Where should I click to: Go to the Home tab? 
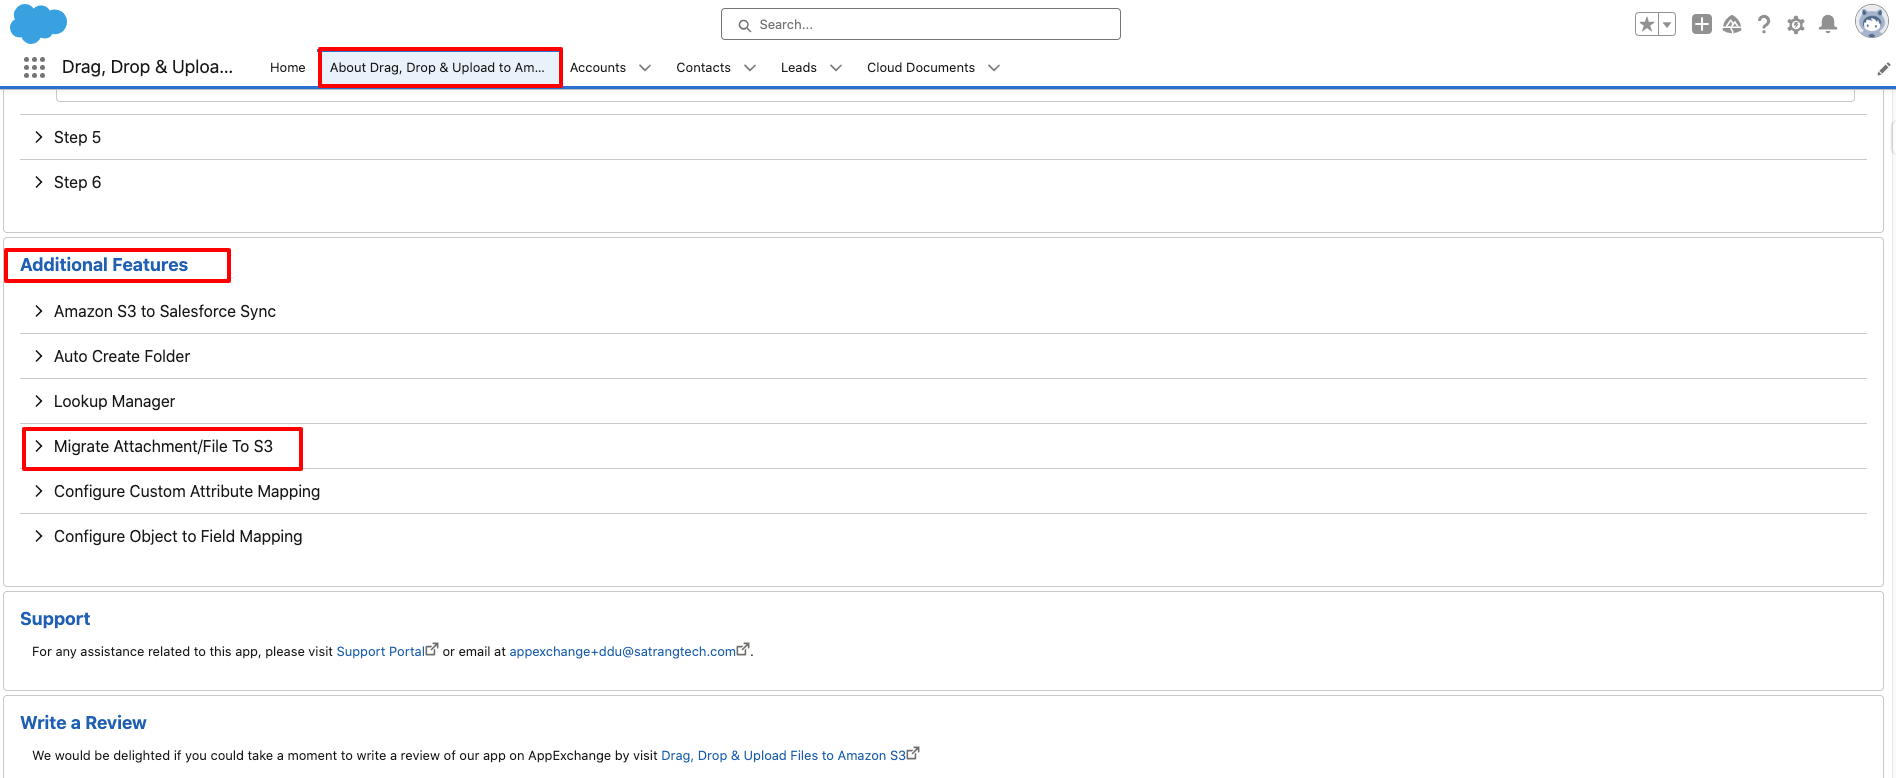pyautogui.click(x=288, y=68)
